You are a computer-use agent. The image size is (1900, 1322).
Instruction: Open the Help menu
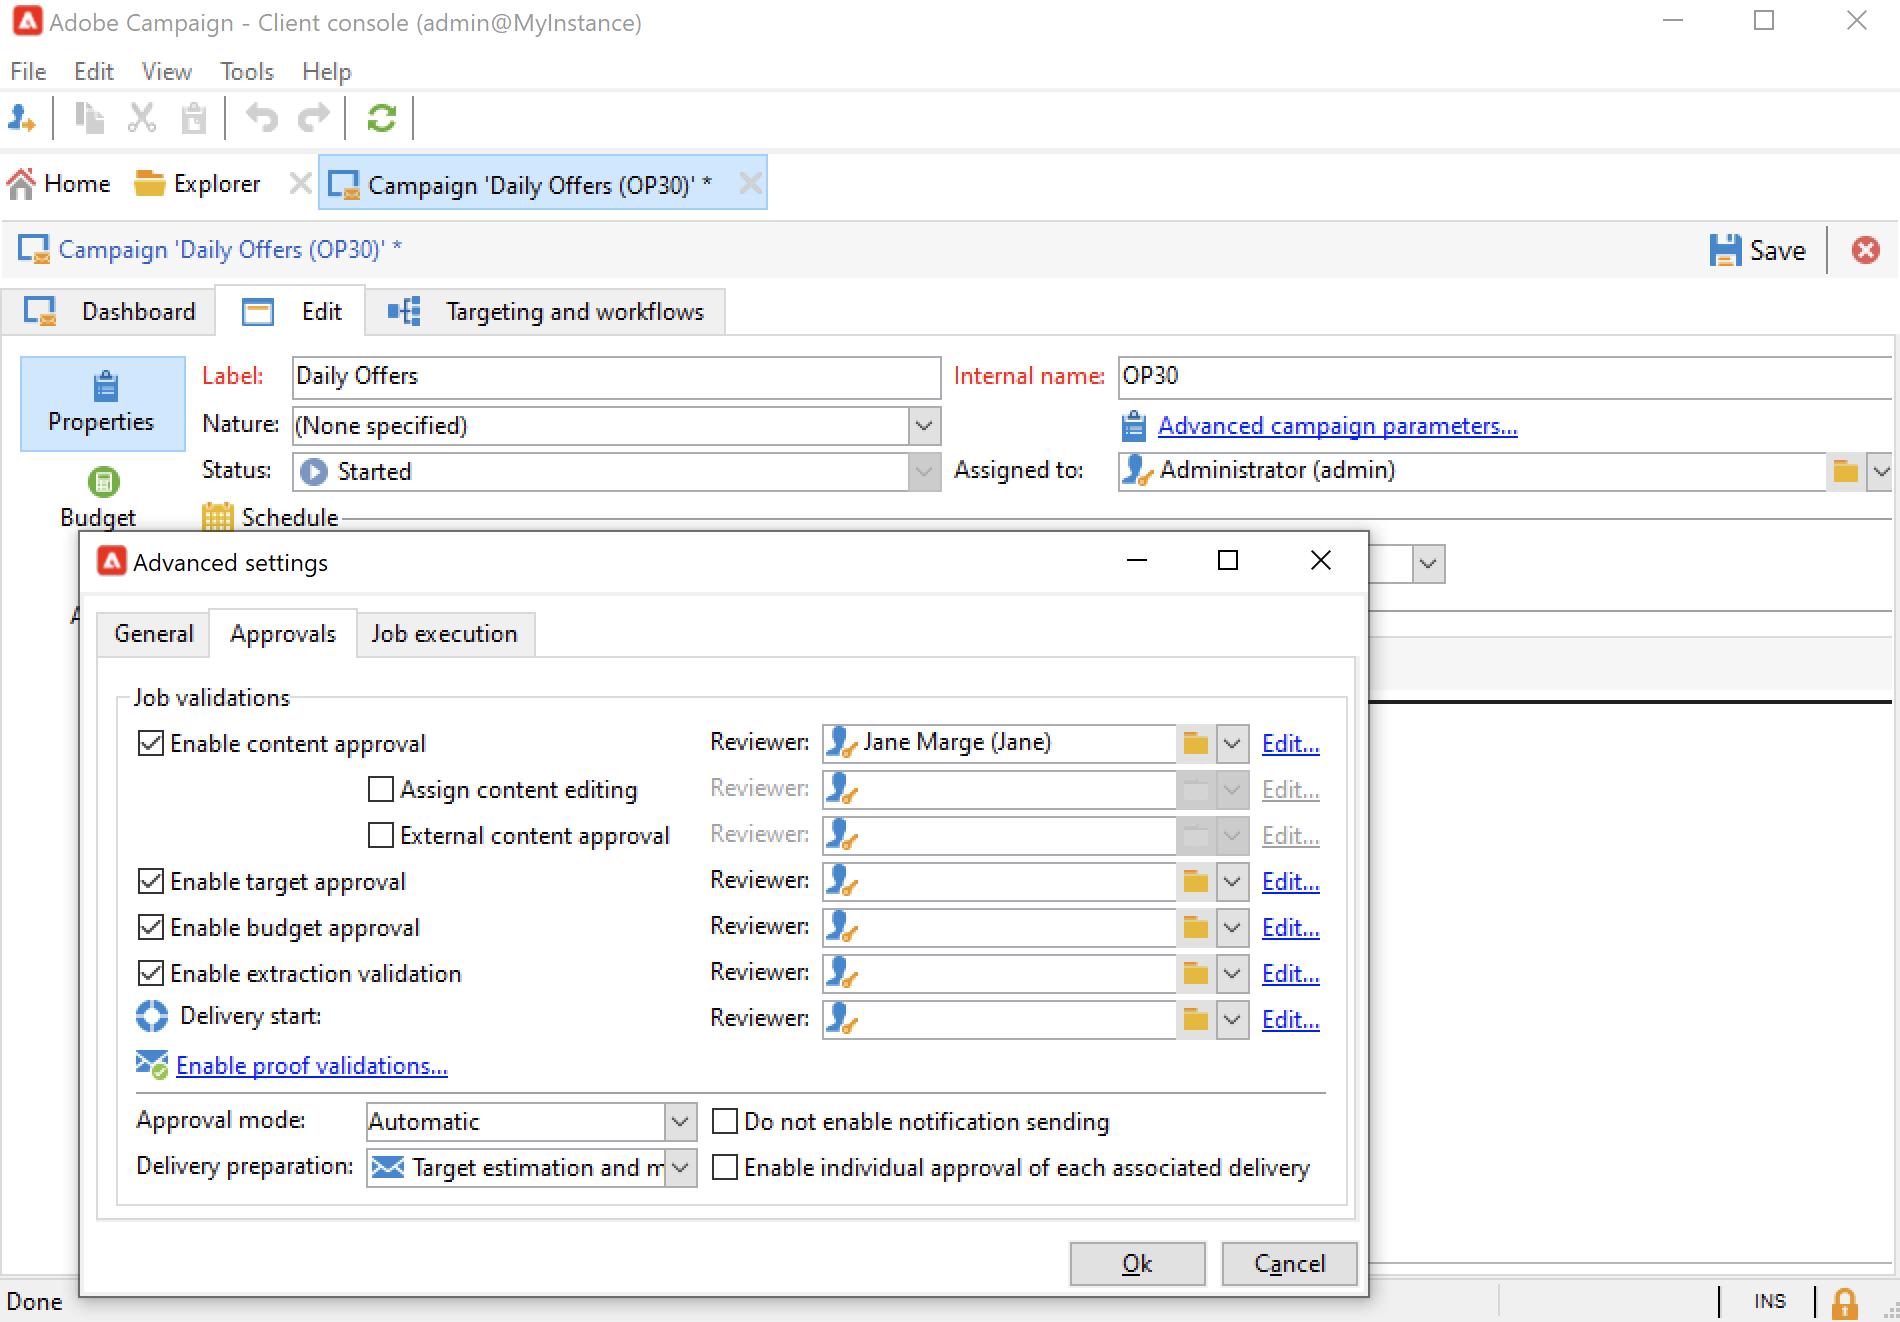pyautogui.click(x=327, y=72)
